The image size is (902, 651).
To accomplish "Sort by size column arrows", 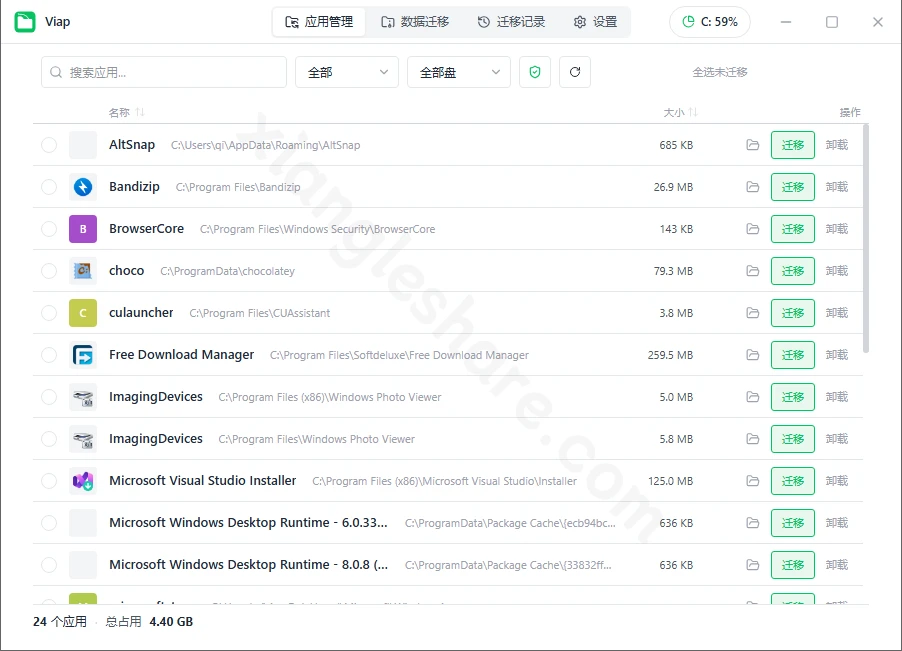I will click(x=693, y=112).
